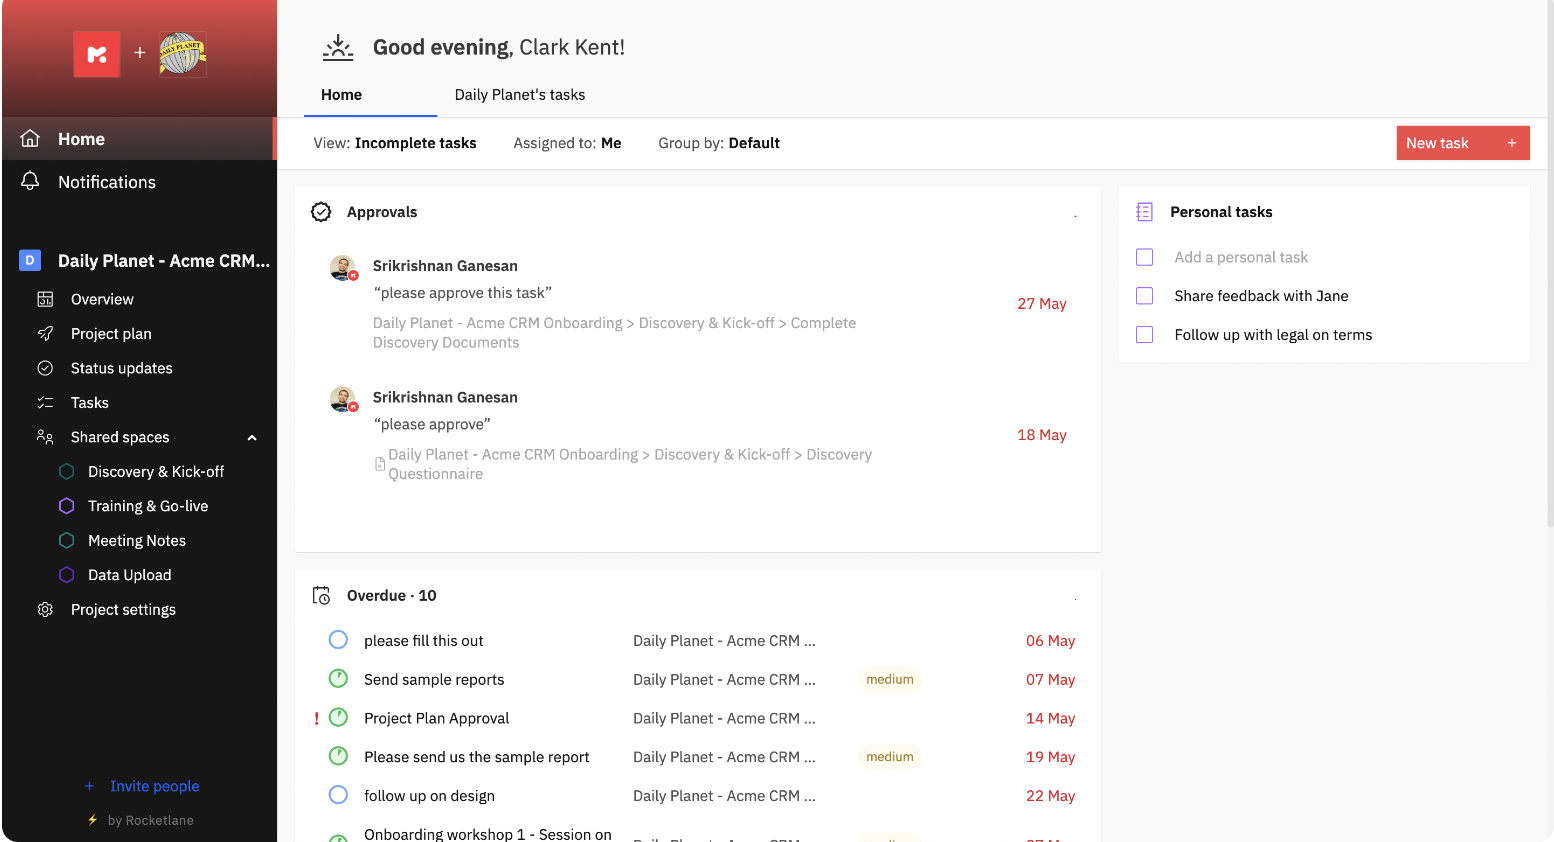
Task: Check off Share feedback with Jane
Action: 1144,295
